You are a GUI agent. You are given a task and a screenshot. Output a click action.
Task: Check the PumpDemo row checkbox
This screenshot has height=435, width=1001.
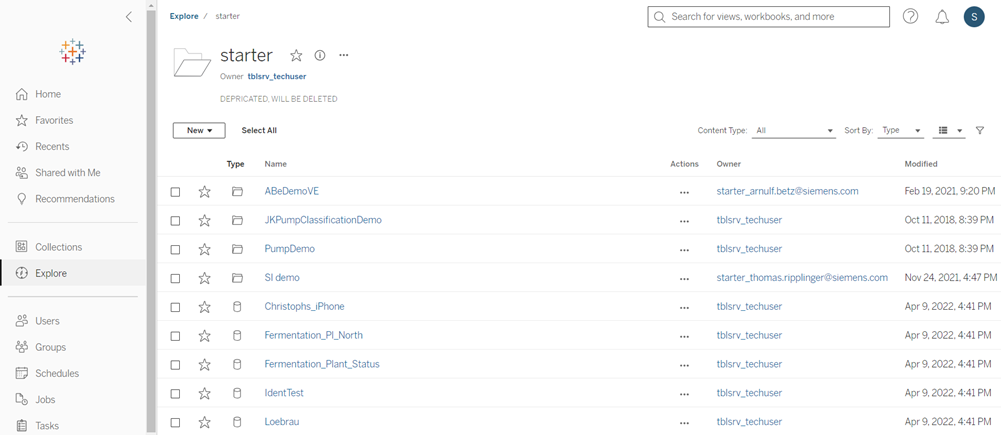pos(176,249)
